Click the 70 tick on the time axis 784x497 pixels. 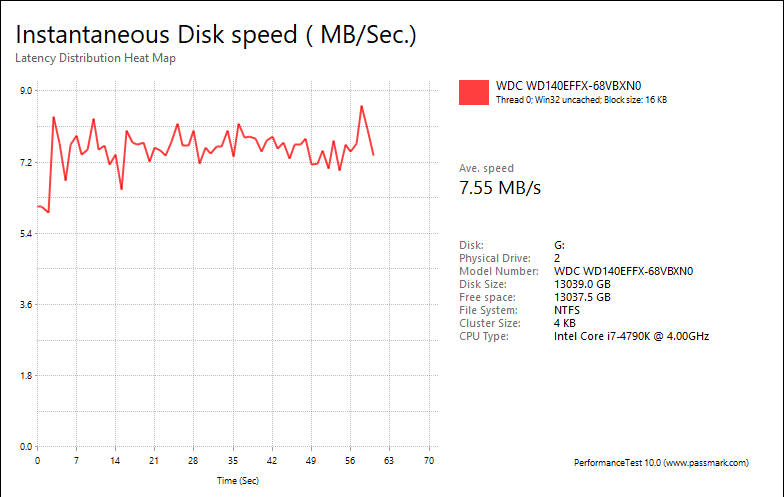(429, 461)
